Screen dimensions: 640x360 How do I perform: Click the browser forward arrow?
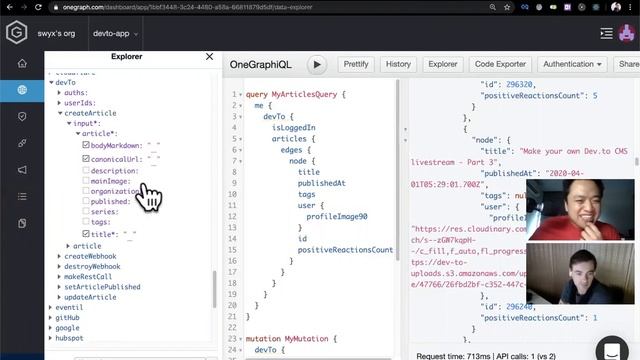click(x=24, y=7)
